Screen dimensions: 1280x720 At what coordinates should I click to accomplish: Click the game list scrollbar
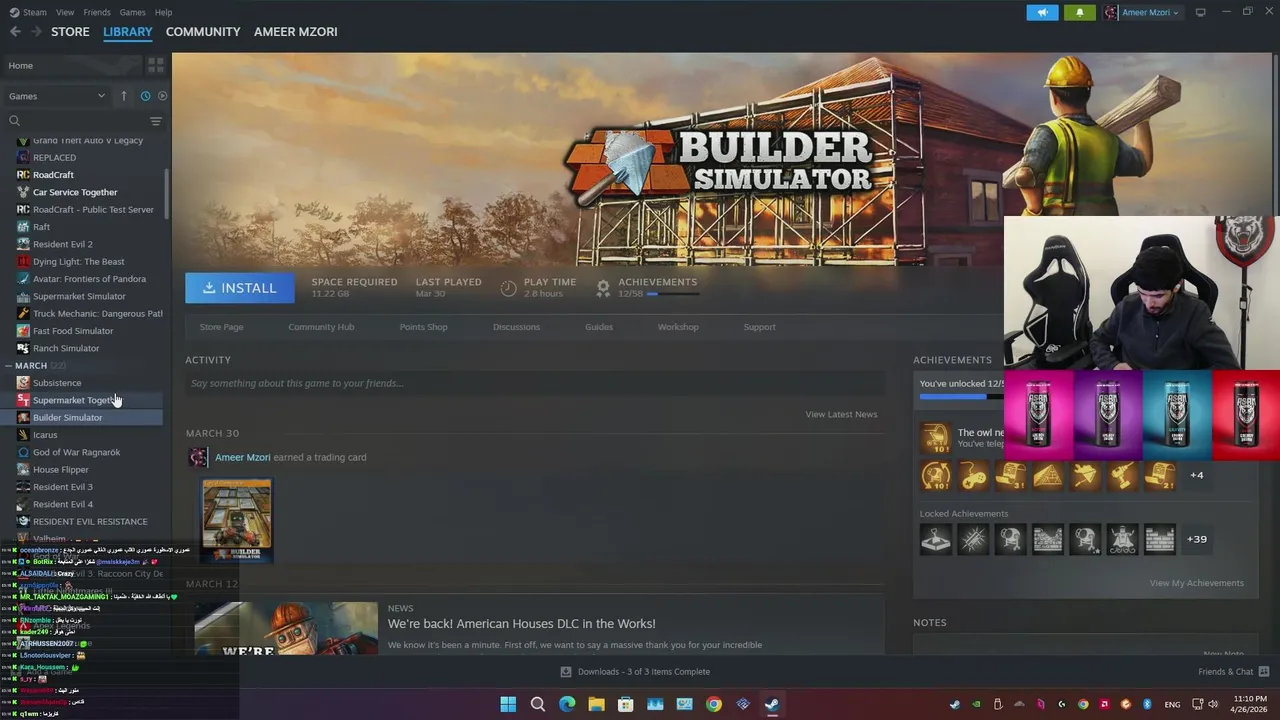point(166,195)
